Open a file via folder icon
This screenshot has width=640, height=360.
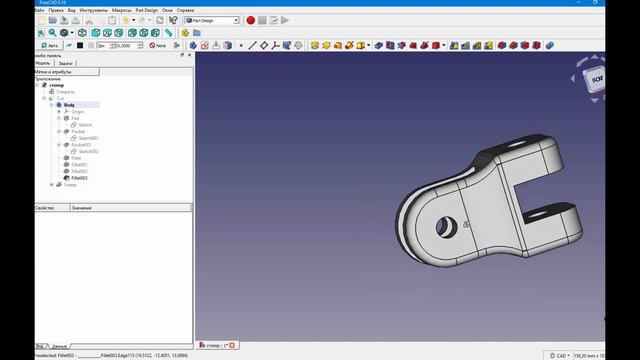pos(53,20)
